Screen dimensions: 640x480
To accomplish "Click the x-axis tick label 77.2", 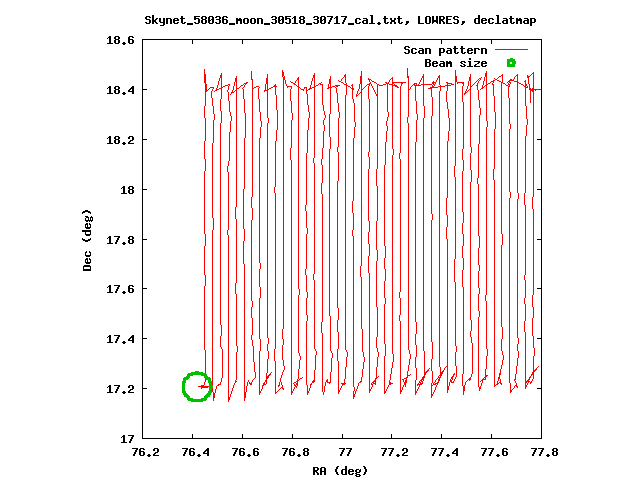I will coord(394,452).
